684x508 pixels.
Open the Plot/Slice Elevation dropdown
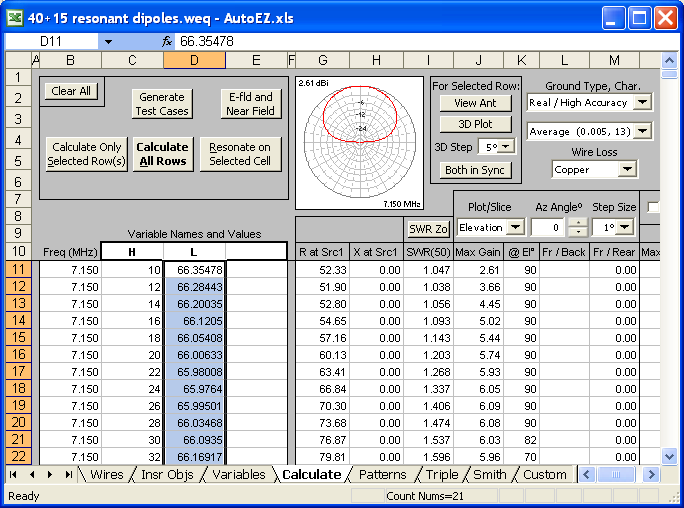[516, 227]
